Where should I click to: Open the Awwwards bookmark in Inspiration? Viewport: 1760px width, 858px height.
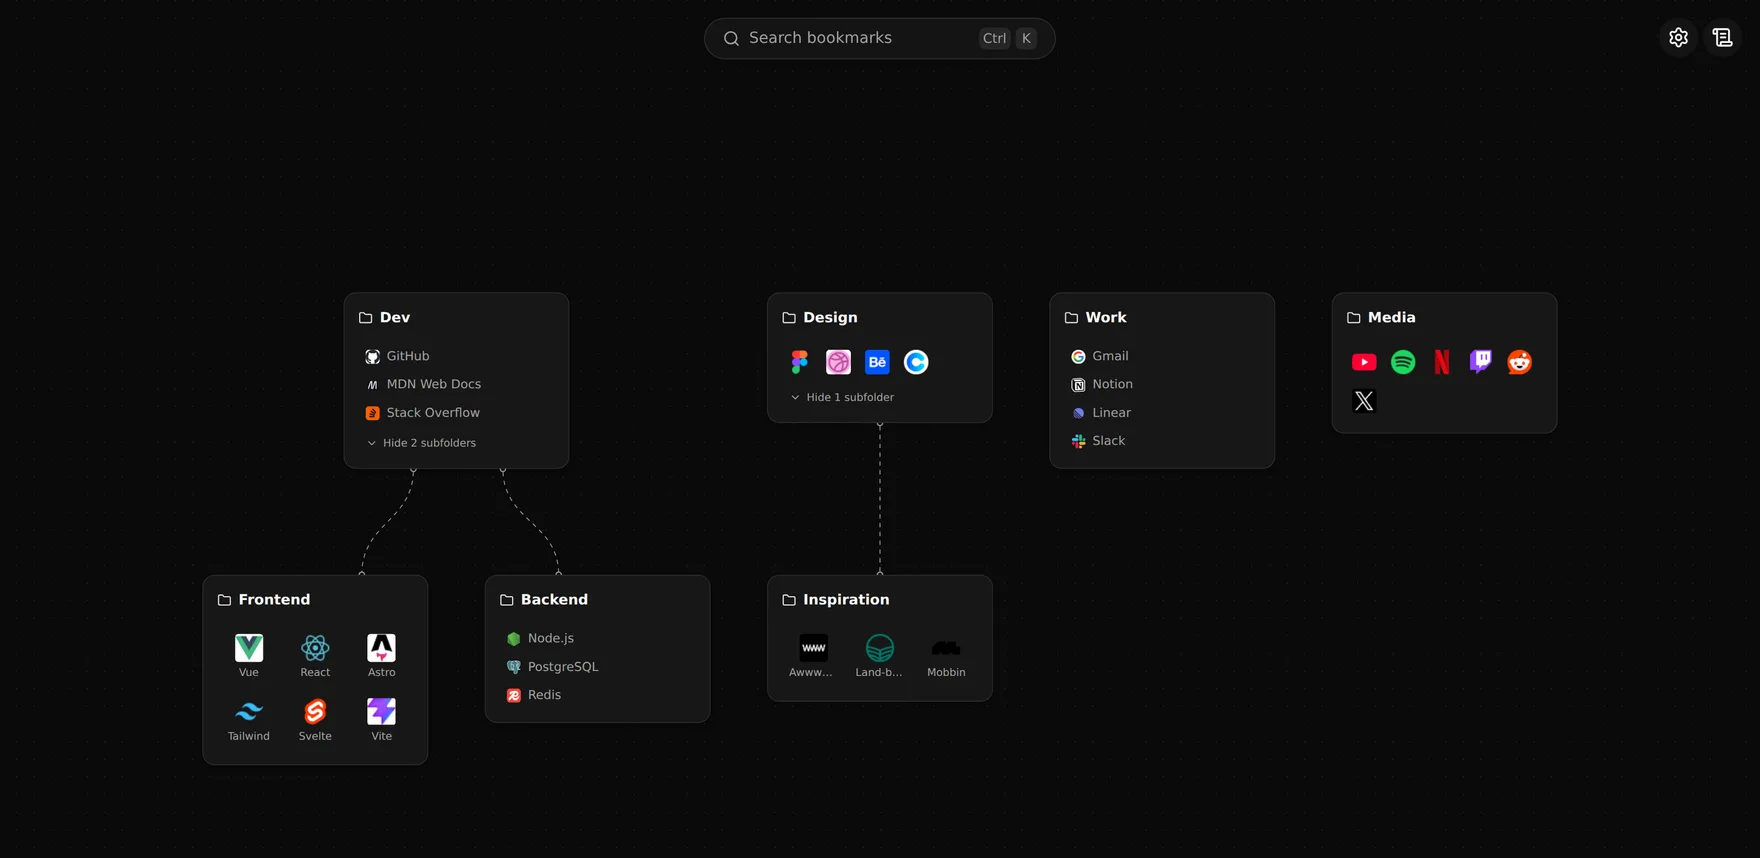coord(813,656)
